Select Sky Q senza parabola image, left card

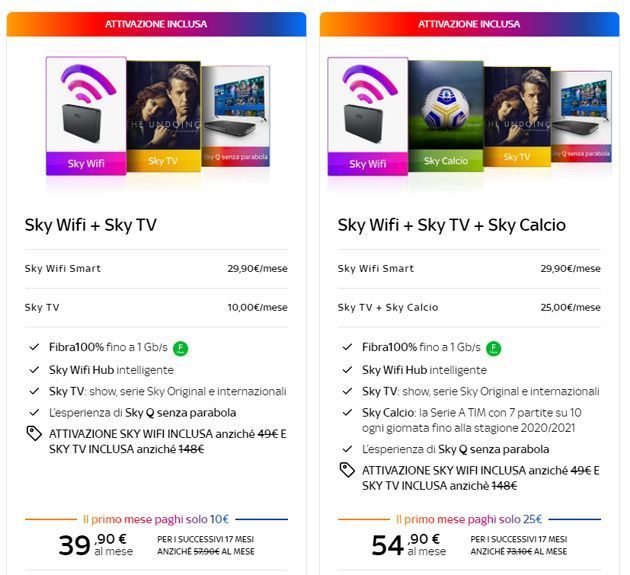[x=236, y=118]
